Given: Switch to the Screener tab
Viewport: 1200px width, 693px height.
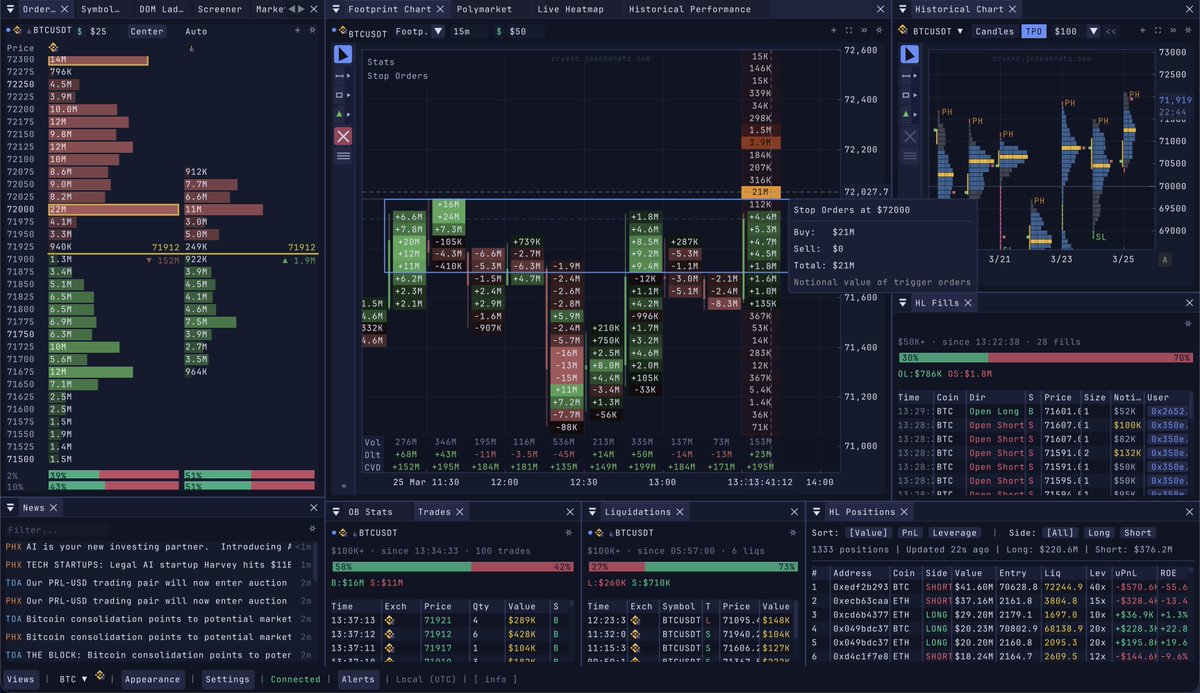Looking at the screenshot, I should coord(219,9).
